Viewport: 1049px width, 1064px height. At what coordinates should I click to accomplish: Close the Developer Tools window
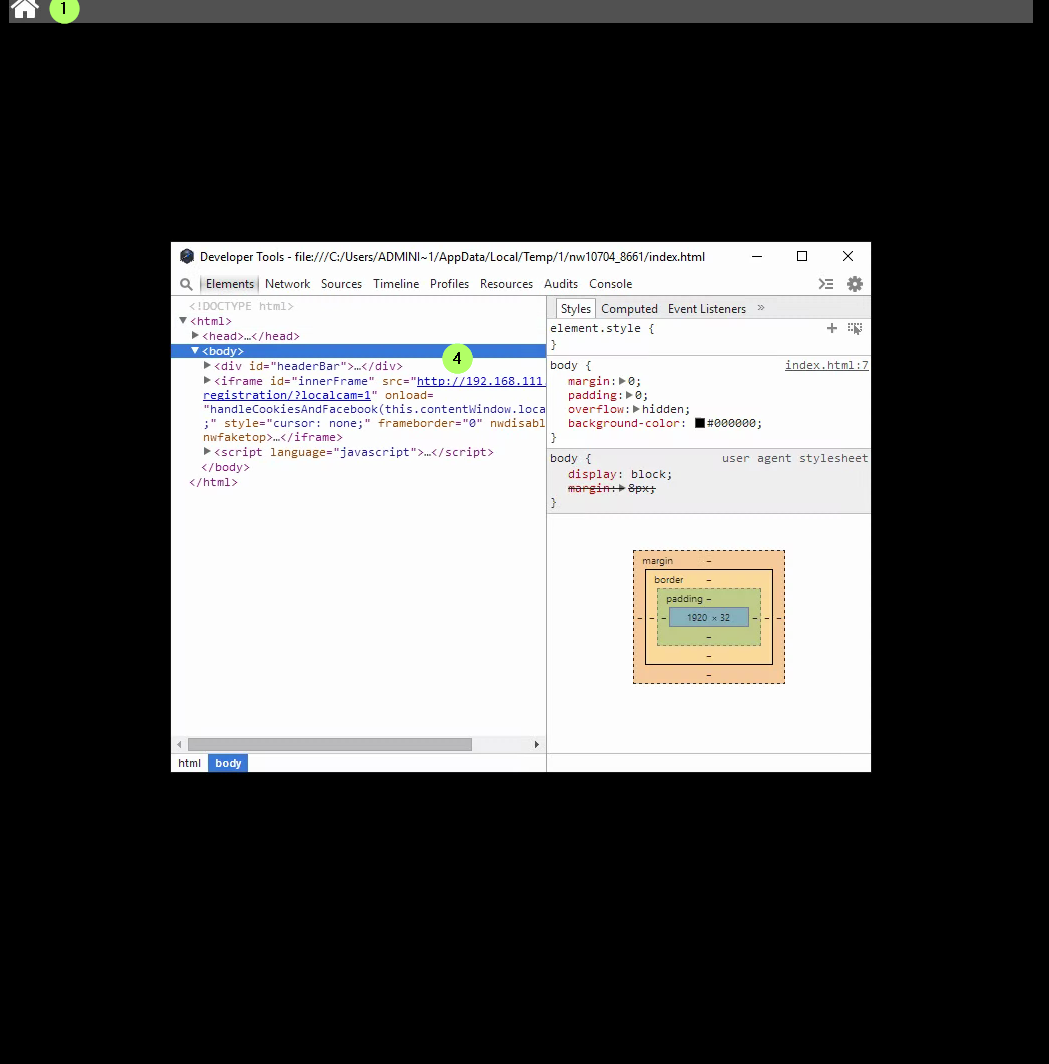click(848, 256)
